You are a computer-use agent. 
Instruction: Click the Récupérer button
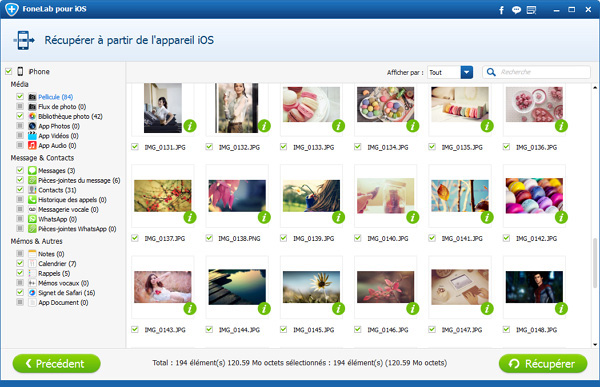543,364
